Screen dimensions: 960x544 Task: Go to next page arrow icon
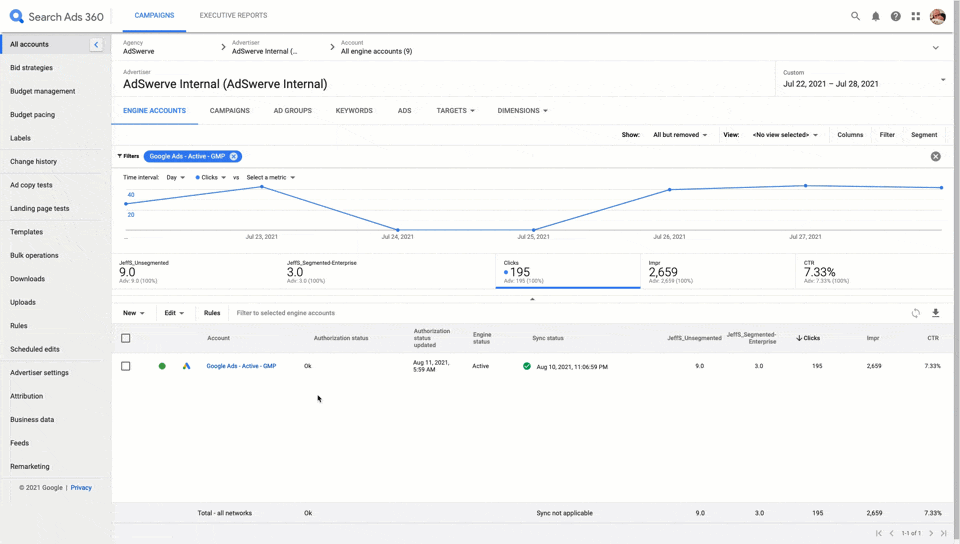coord(931,533)
